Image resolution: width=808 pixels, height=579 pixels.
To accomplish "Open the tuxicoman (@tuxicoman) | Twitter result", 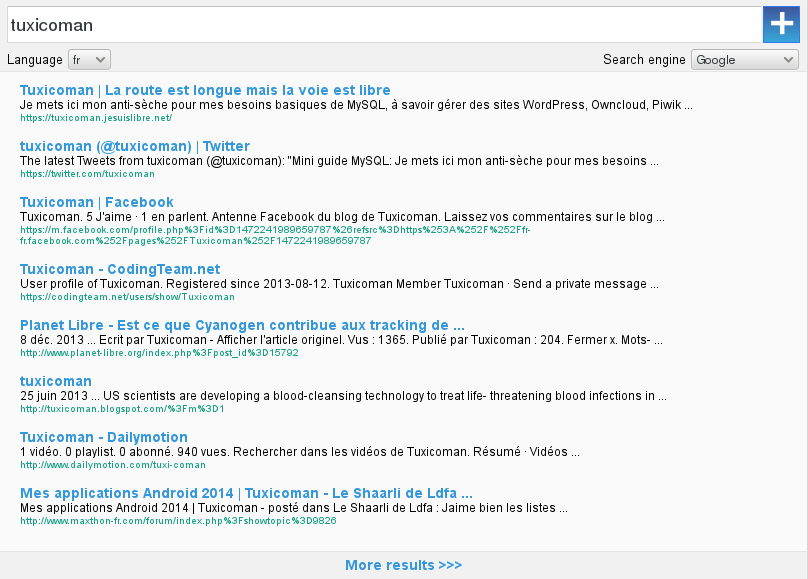I will click(135, 146).
